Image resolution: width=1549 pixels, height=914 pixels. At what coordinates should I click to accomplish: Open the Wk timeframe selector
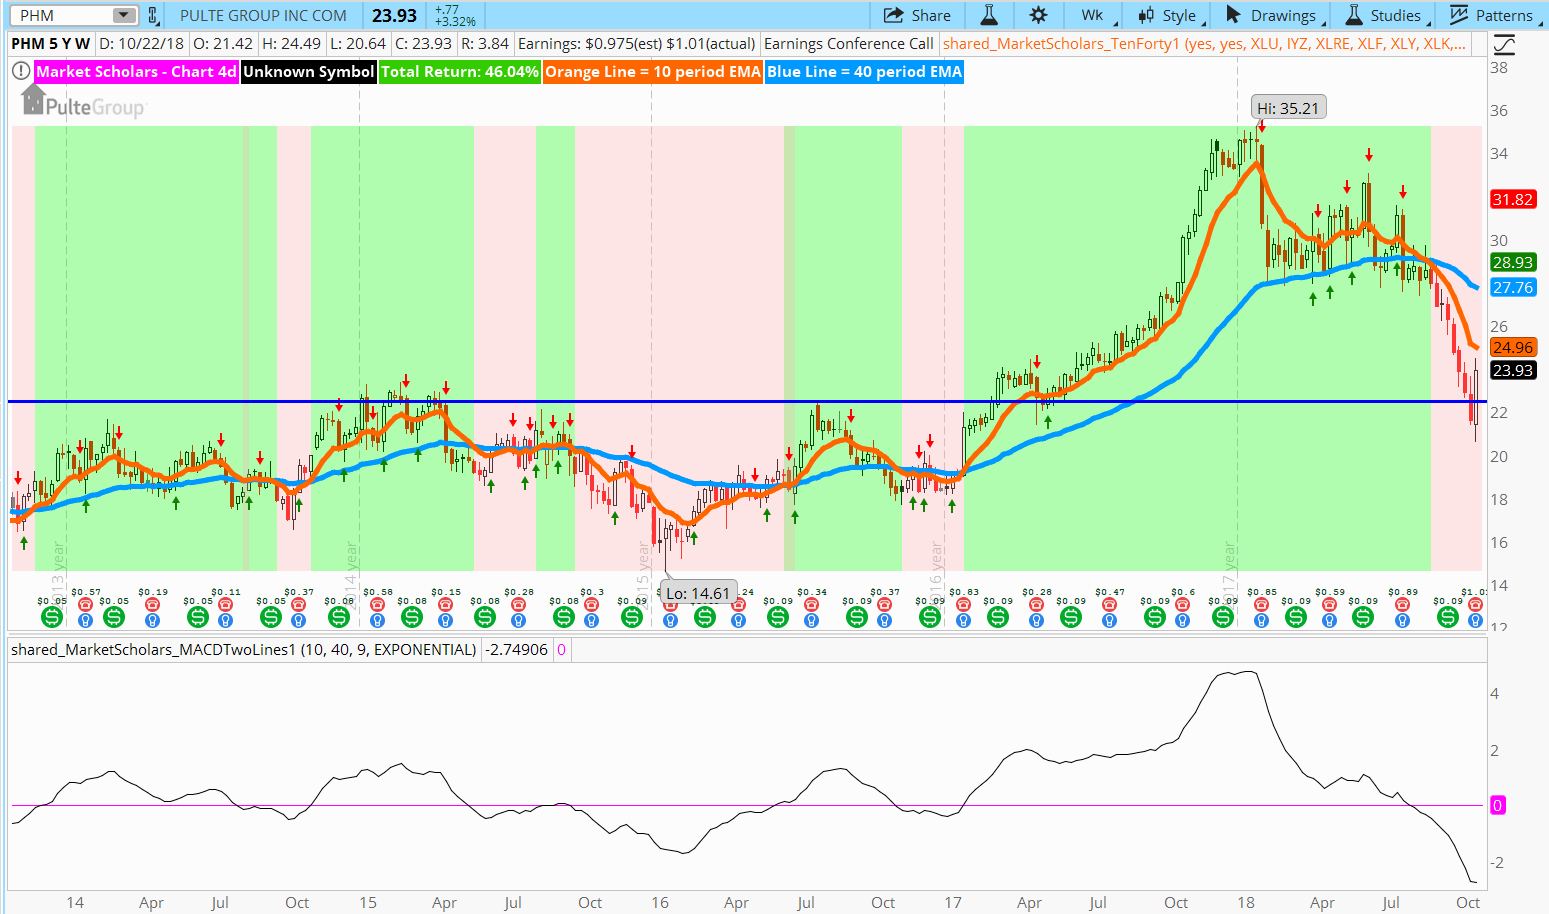click(1092, 15)
